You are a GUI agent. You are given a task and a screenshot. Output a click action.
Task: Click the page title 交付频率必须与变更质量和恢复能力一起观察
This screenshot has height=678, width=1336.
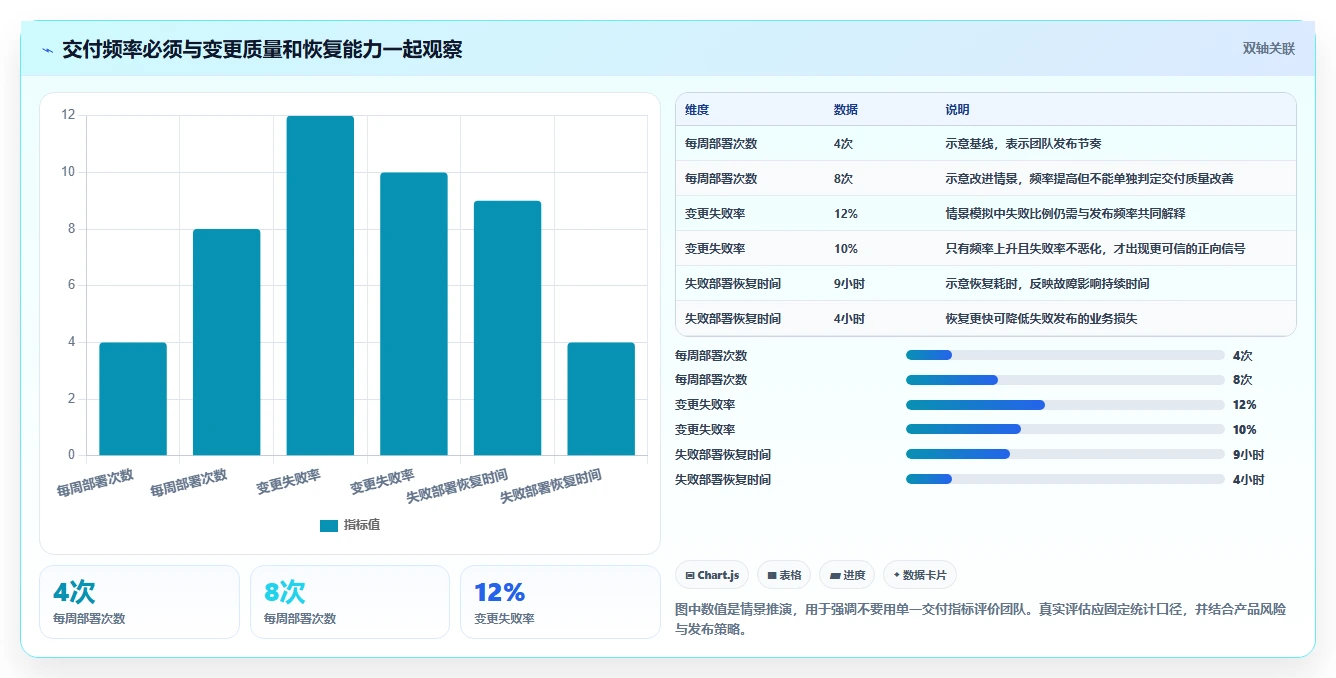[x=262, y=50]
